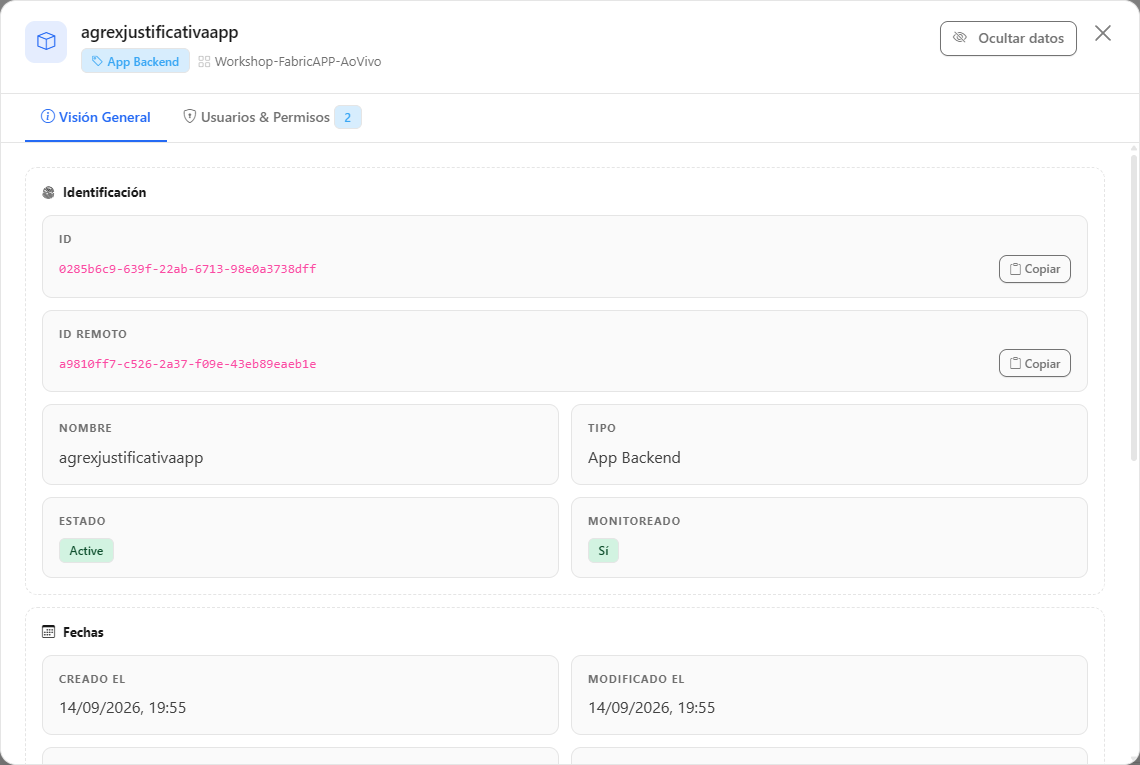Click the Sí badge under Monitoreado
1140x765 pixels.
[603, 550]
